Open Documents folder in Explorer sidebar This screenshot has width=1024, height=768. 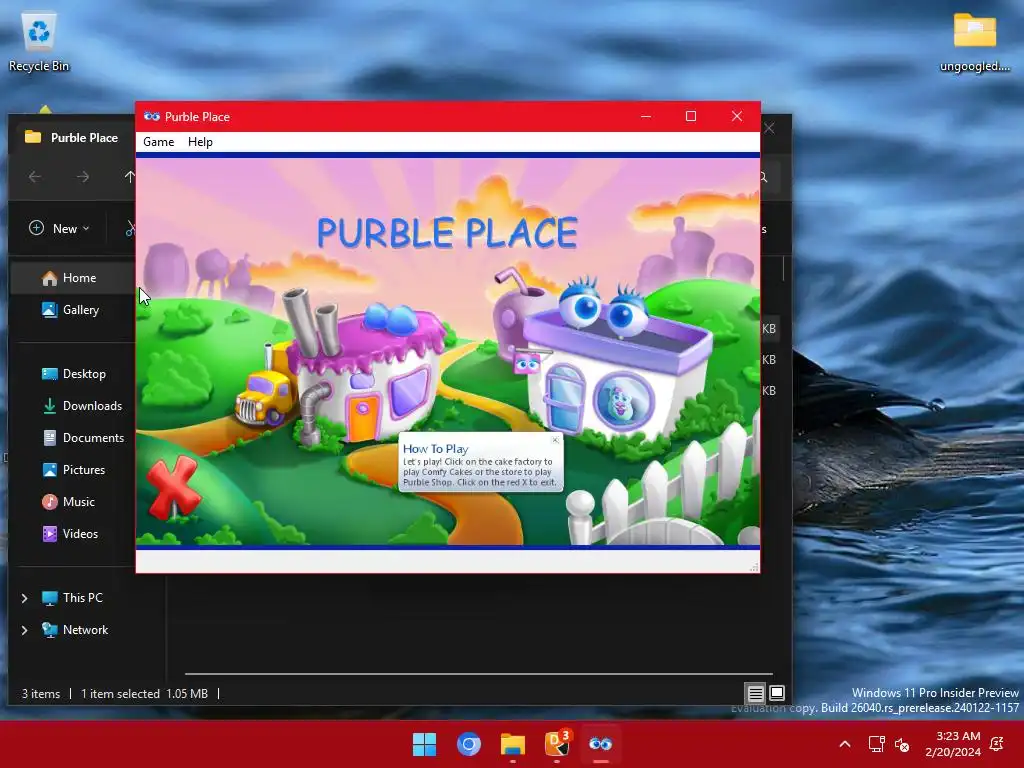click(x=83, y=438)
